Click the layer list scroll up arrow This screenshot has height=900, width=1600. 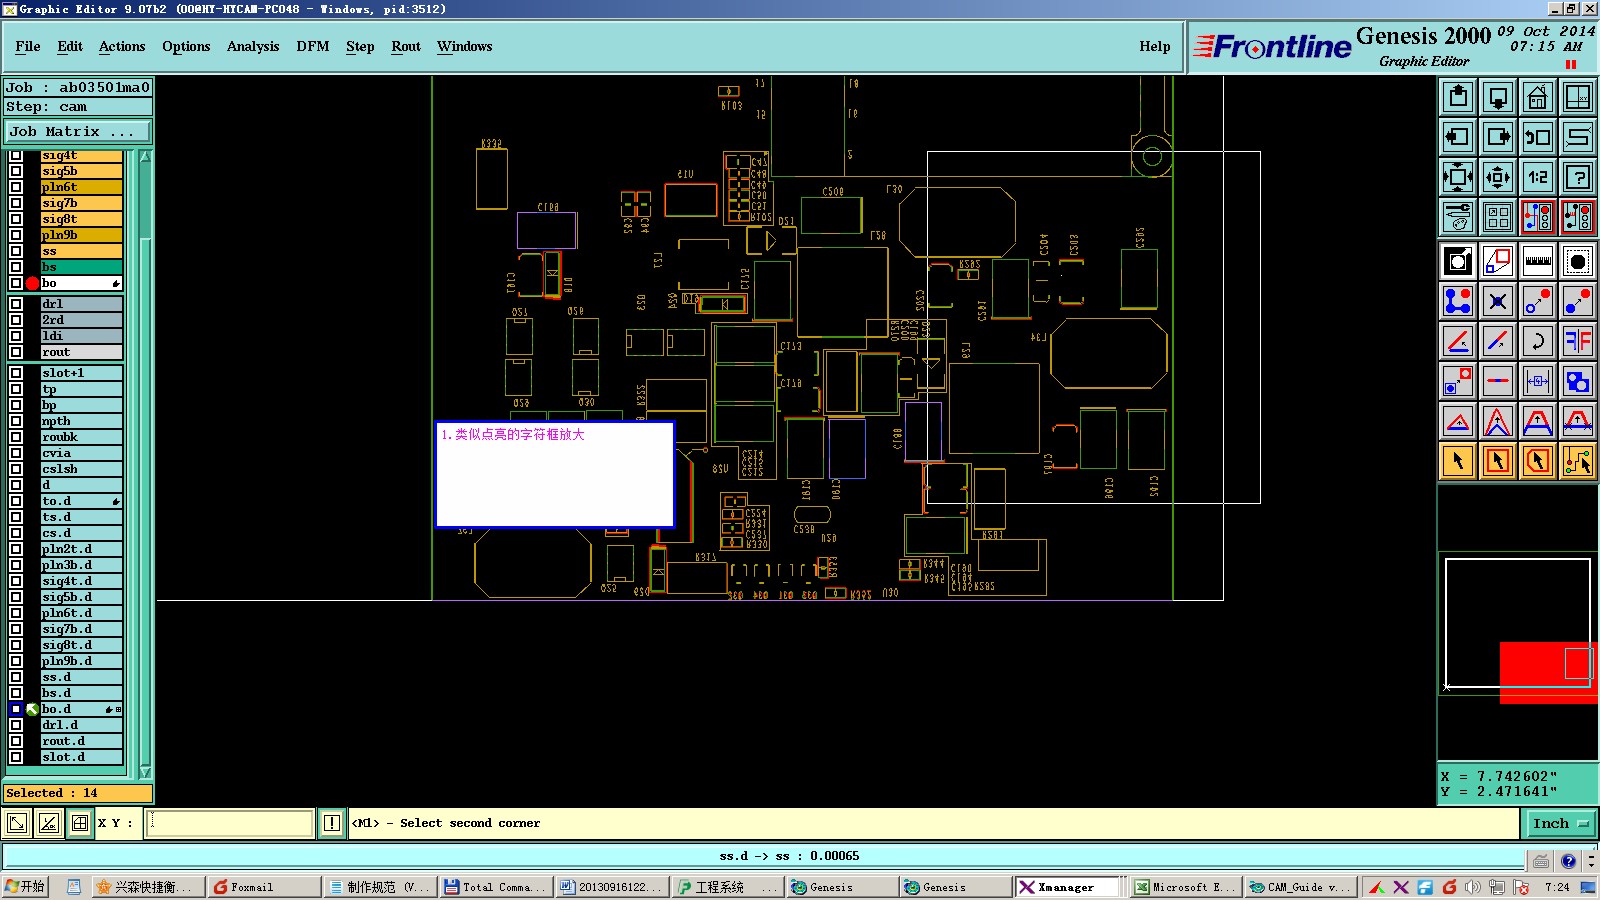click(x=145, y=157)
